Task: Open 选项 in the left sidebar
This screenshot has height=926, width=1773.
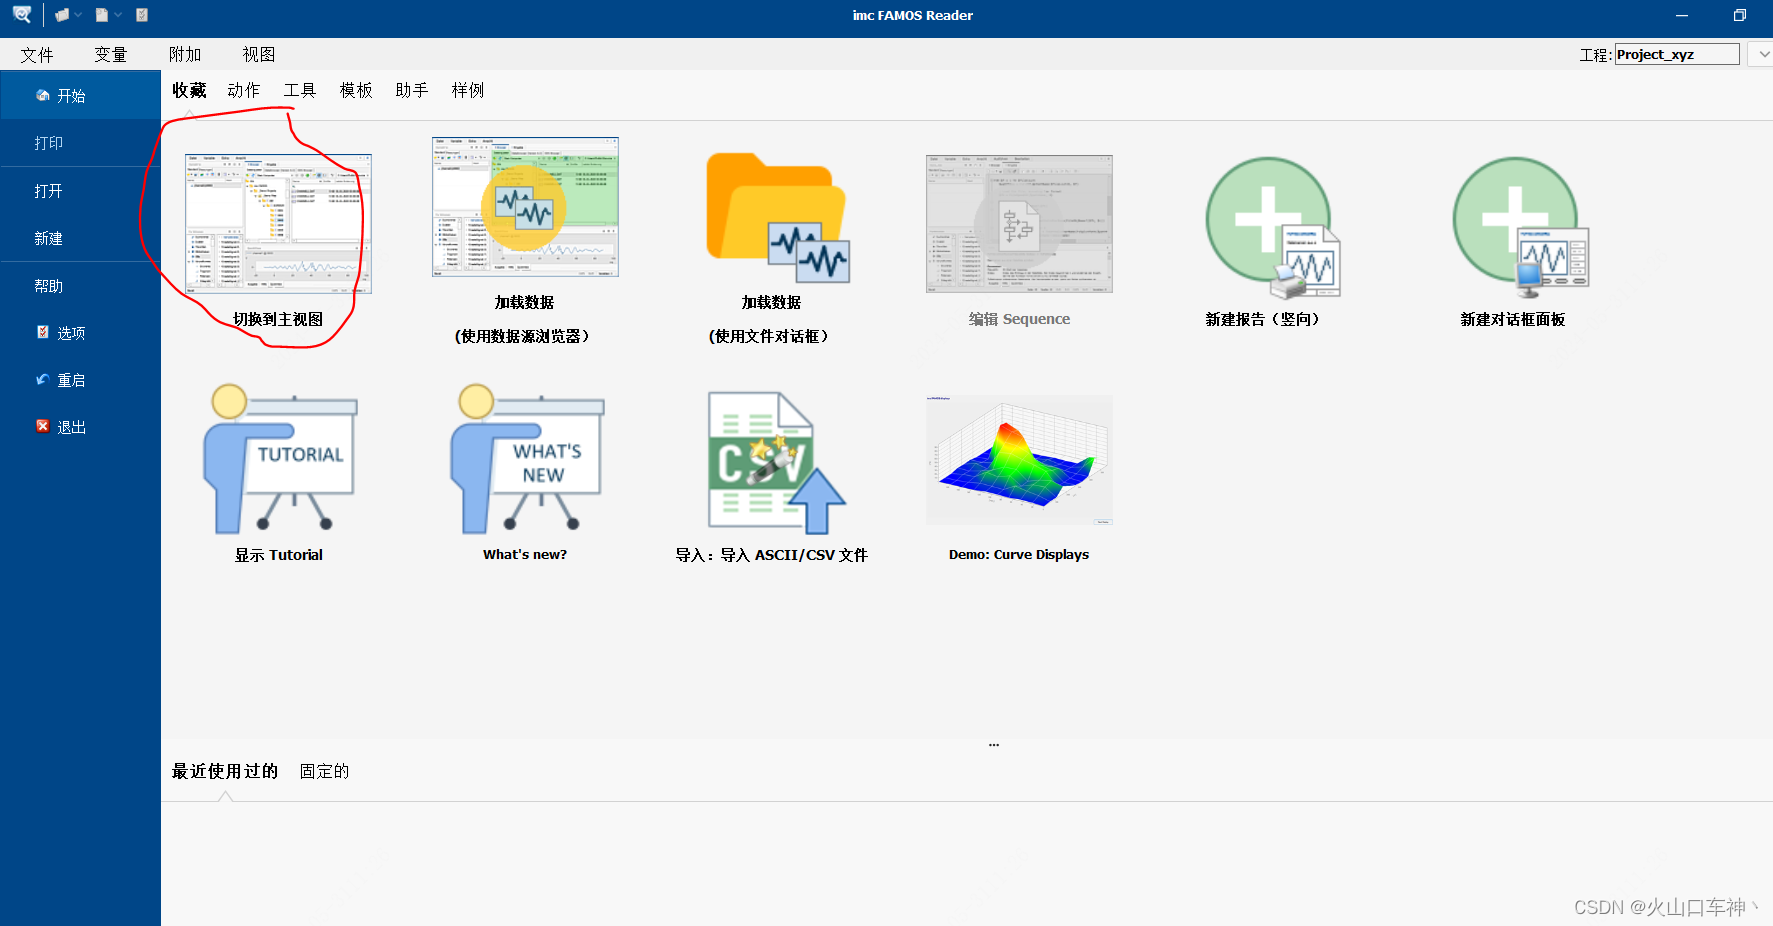Action: click(x=80, y=333)
